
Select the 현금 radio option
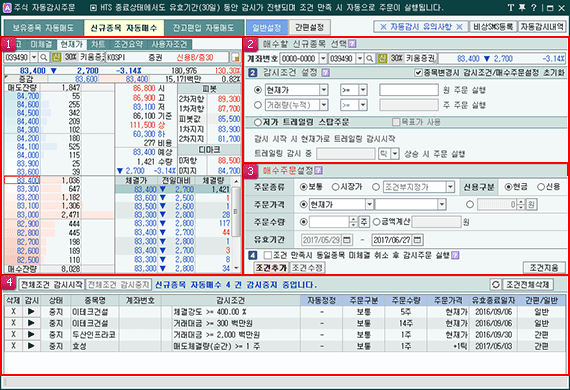(x=509, y=187)
